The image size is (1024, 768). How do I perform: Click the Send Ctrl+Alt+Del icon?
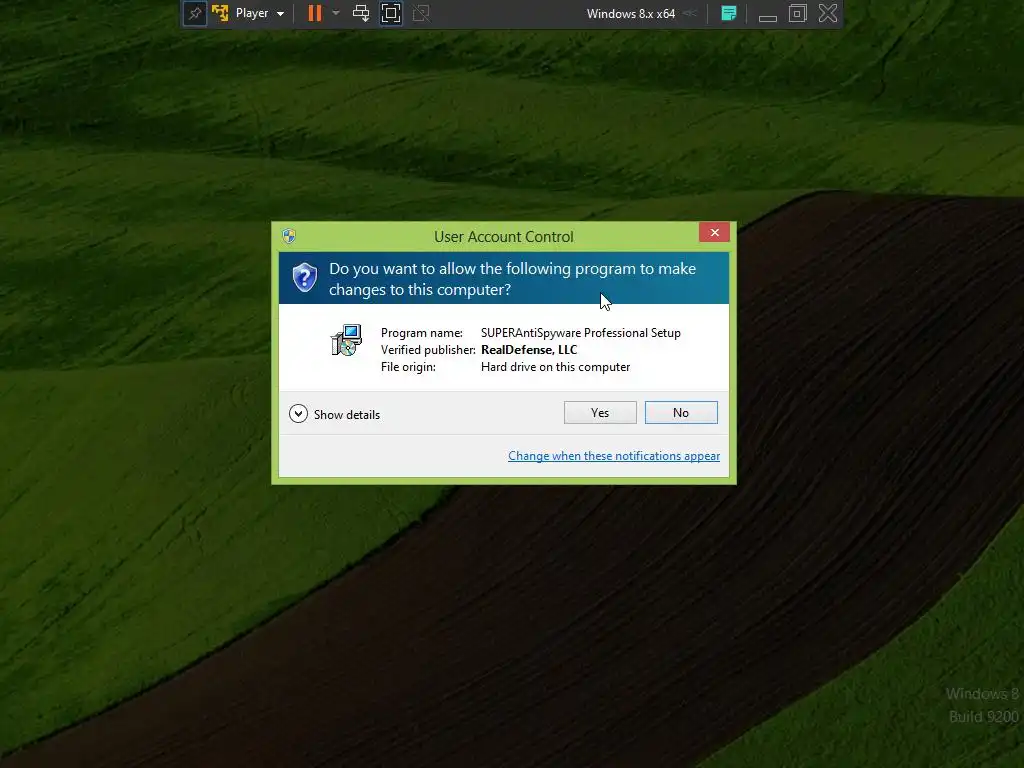pyautogui.click(x=360, y=13)
